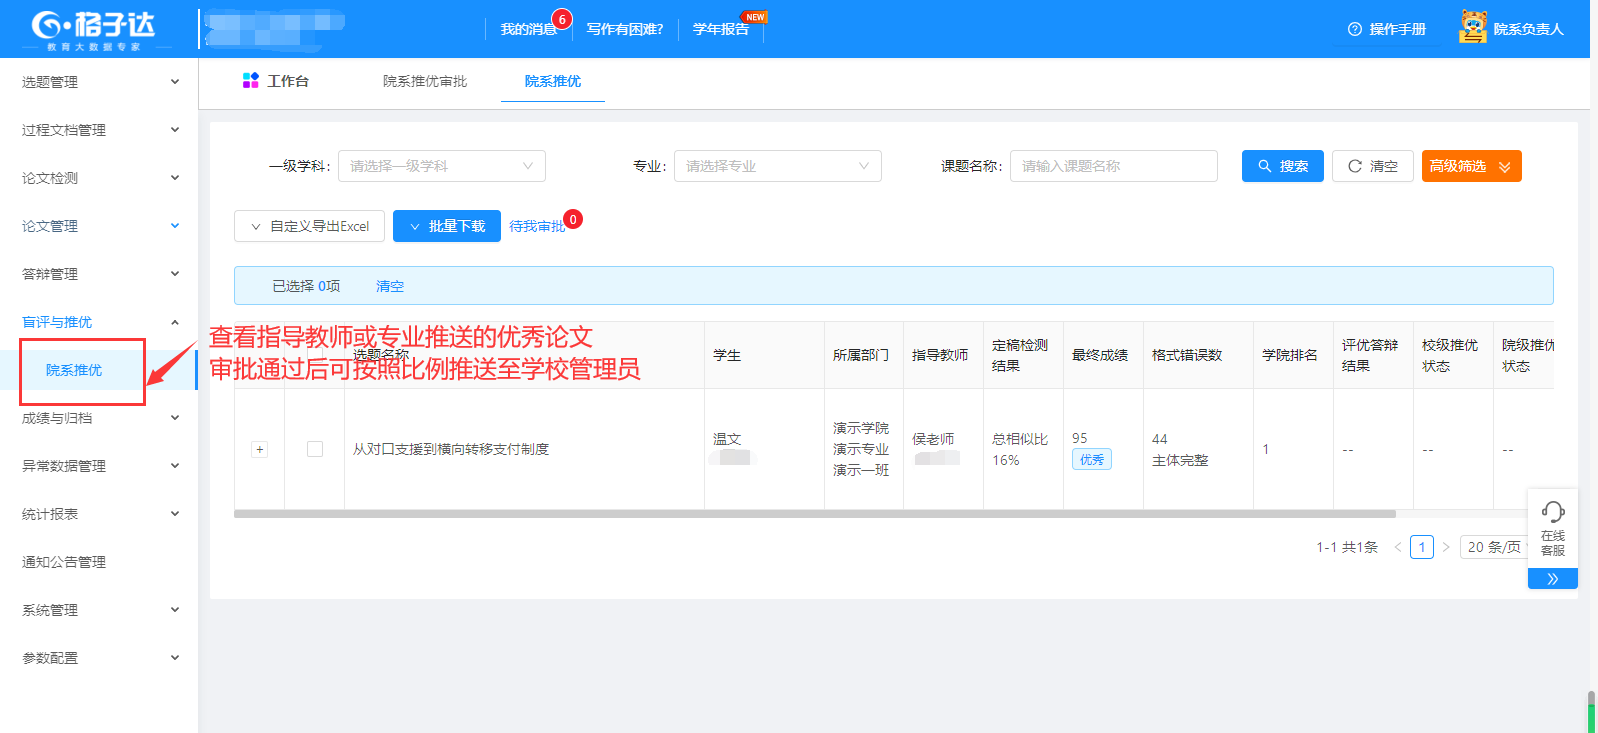Click the 搜索 search button

(1282, 166)
